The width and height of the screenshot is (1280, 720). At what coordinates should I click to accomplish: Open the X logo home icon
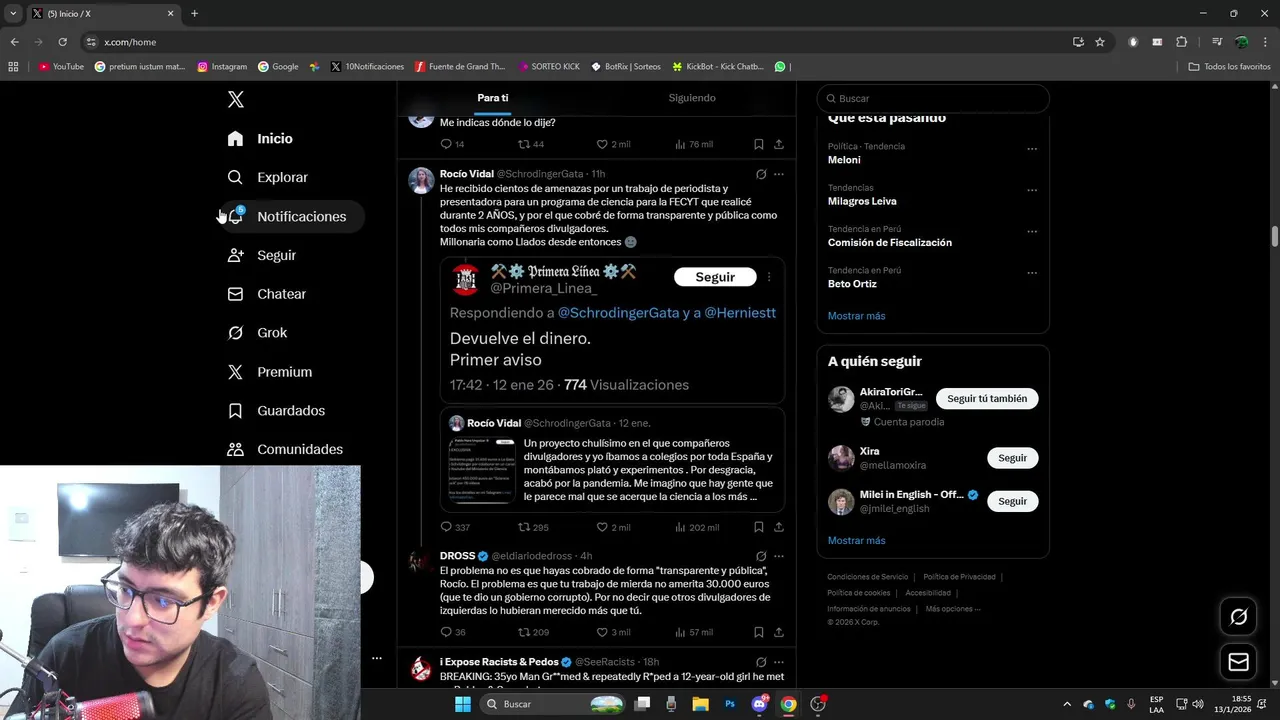point(235,99)
